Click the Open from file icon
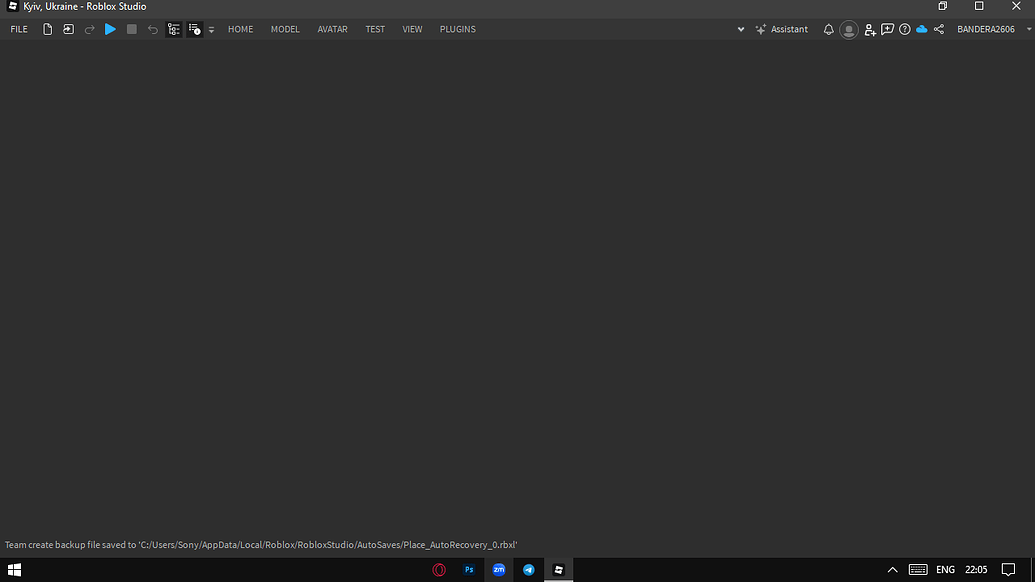 tap(68, 29)
